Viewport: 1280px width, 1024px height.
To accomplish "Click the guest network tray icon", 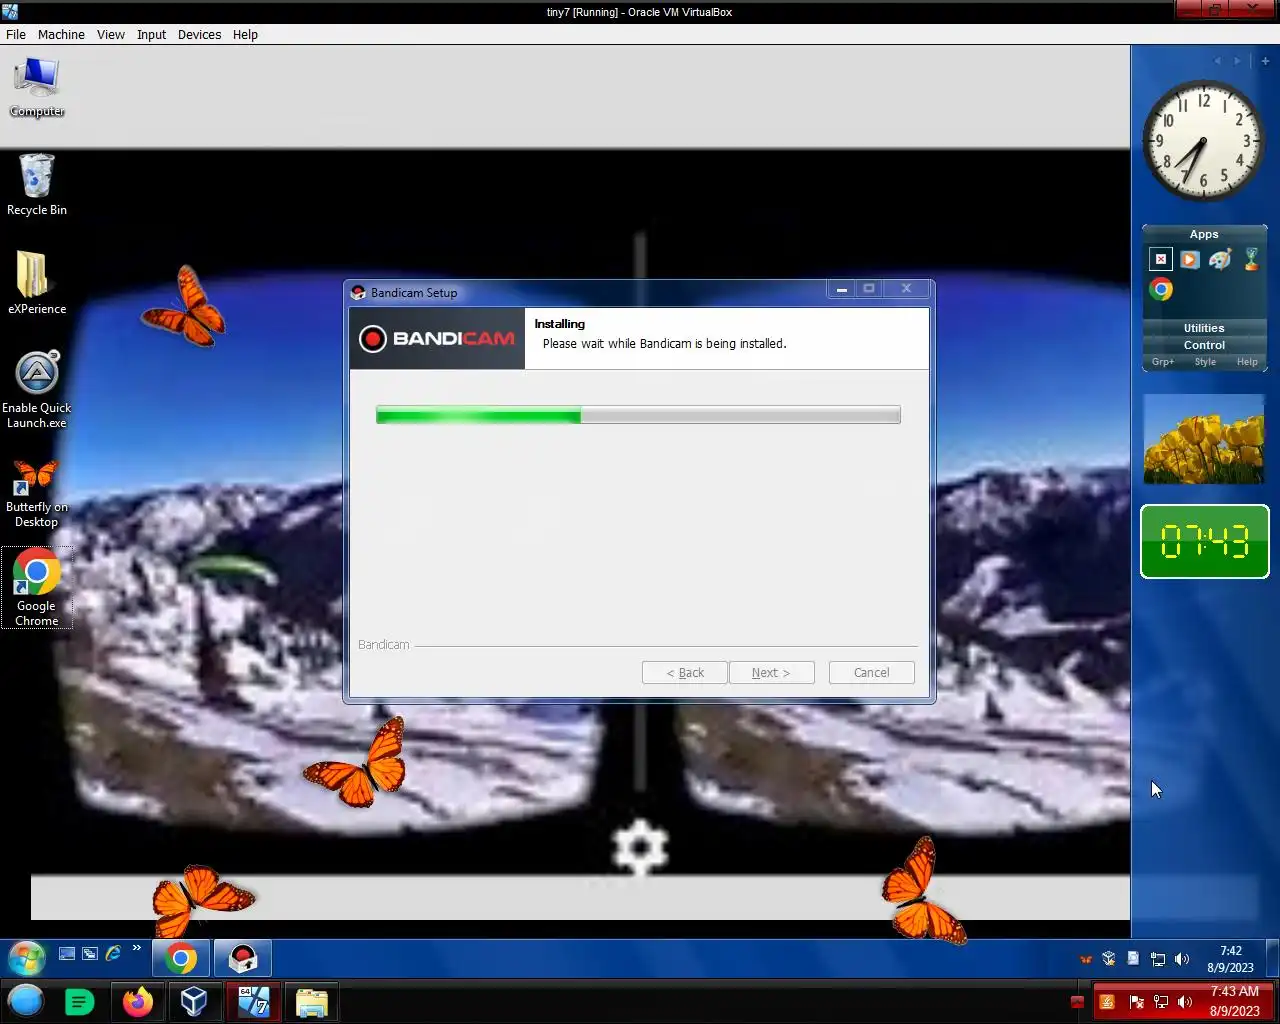I will pos(1158,959).
